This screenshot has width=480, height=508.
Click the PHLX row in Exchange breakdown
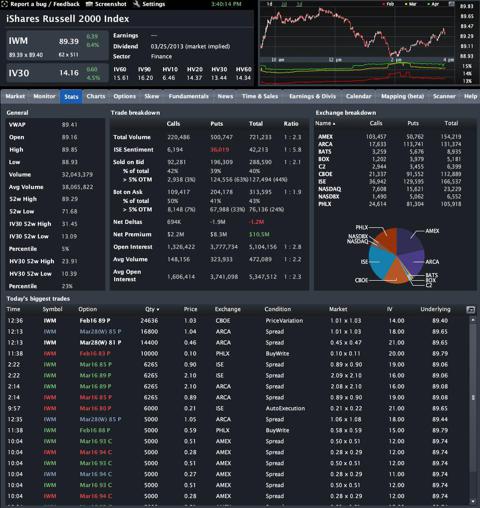click(389, 204)
